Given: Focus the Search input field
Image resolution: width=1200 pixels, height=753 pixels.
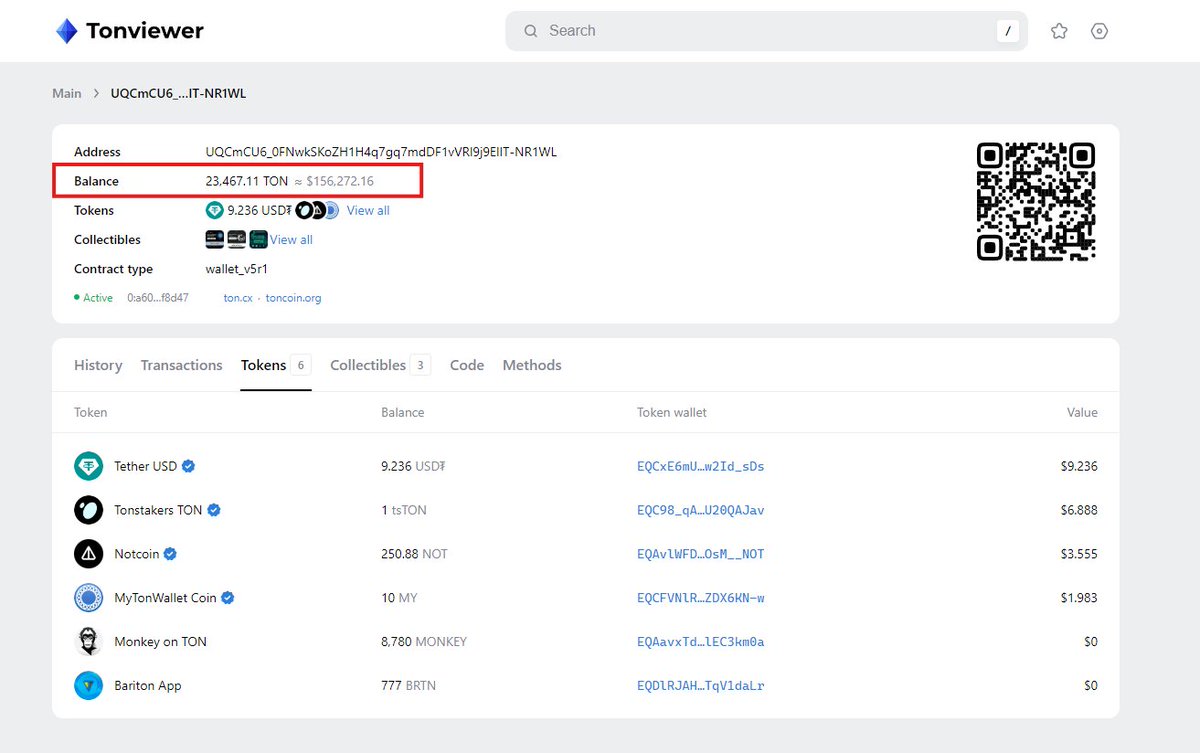Looking at the screenshot, I should tap(766, 31).
